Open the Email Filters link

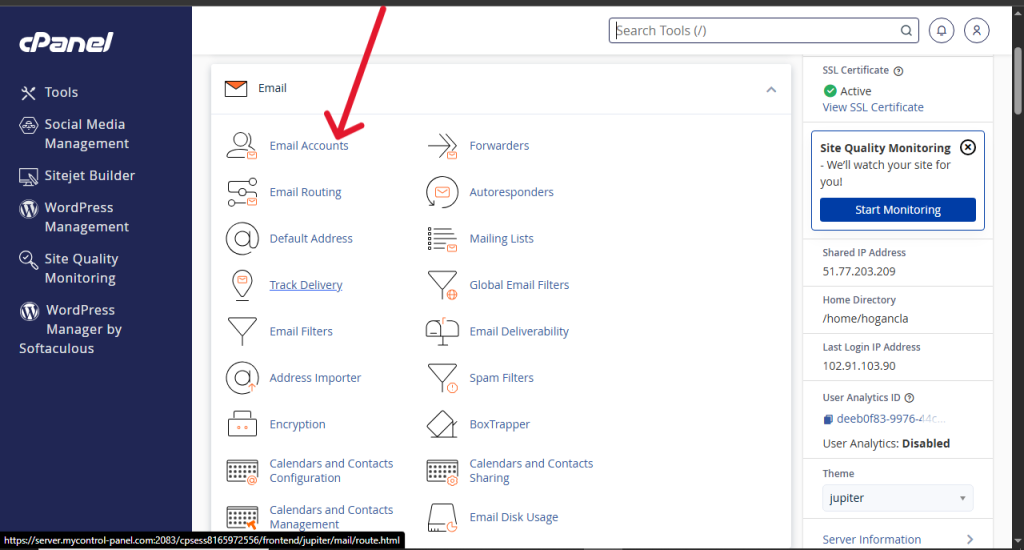[301, 331]
